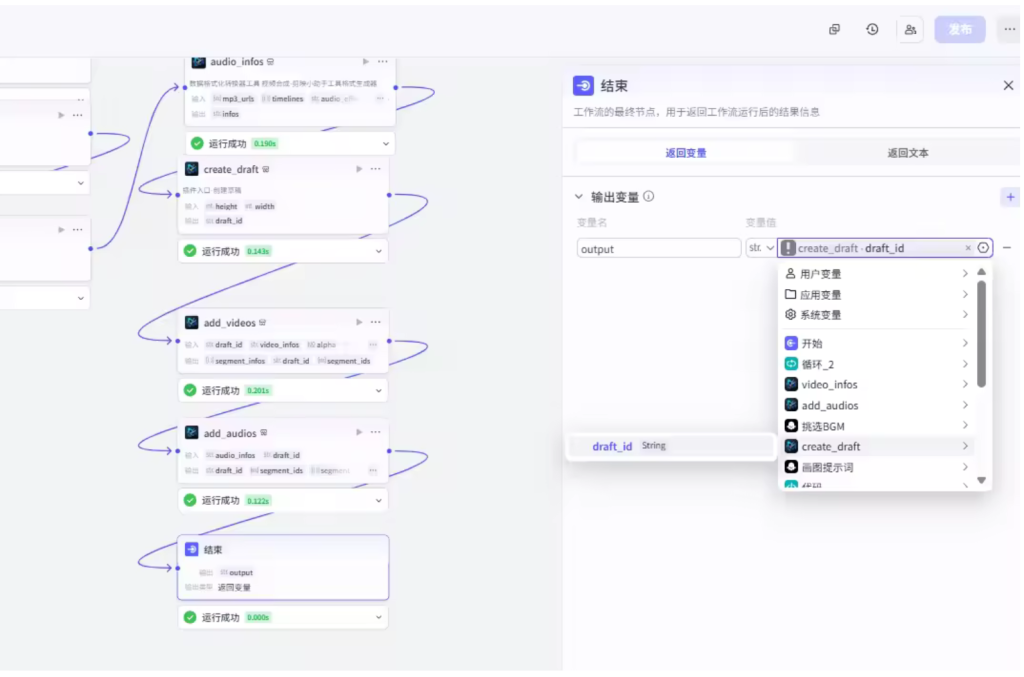Open the str. variable type dropdown

tap(760, 248)
